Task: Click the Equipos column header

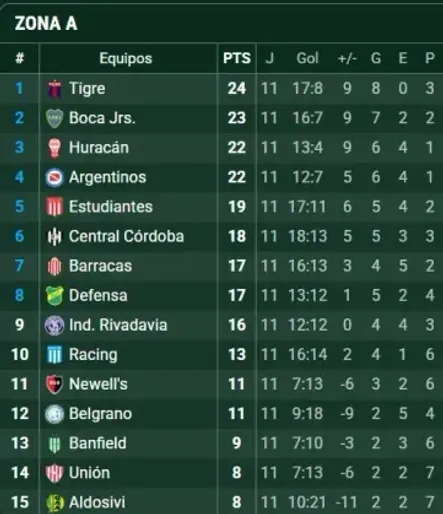Action: tap(126, 58)
